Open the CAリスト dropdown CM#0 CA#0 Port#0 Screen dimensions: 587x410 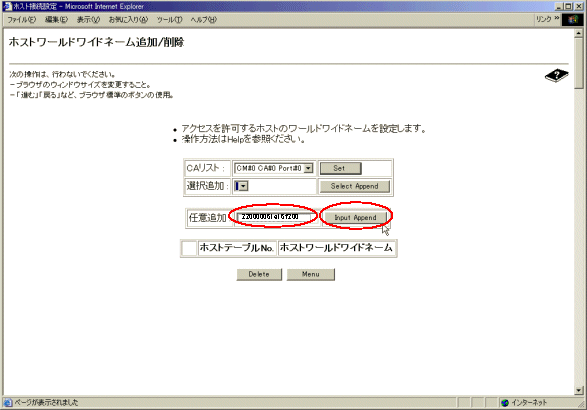(273, 168)
